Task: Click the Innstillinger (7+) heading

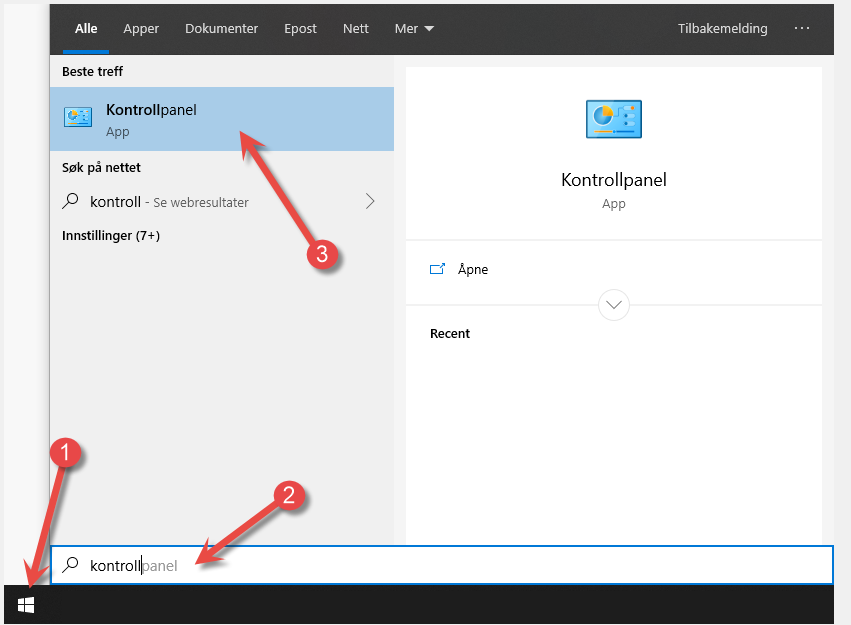Action: (x=111, y=235)
